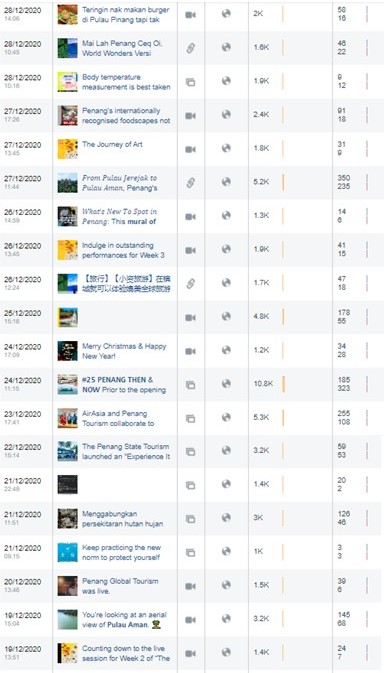The height and width of the screenshot is (673, 384).
Task: Open Menggabungkan persekitaran hutan hujan post
Action: 123,519
